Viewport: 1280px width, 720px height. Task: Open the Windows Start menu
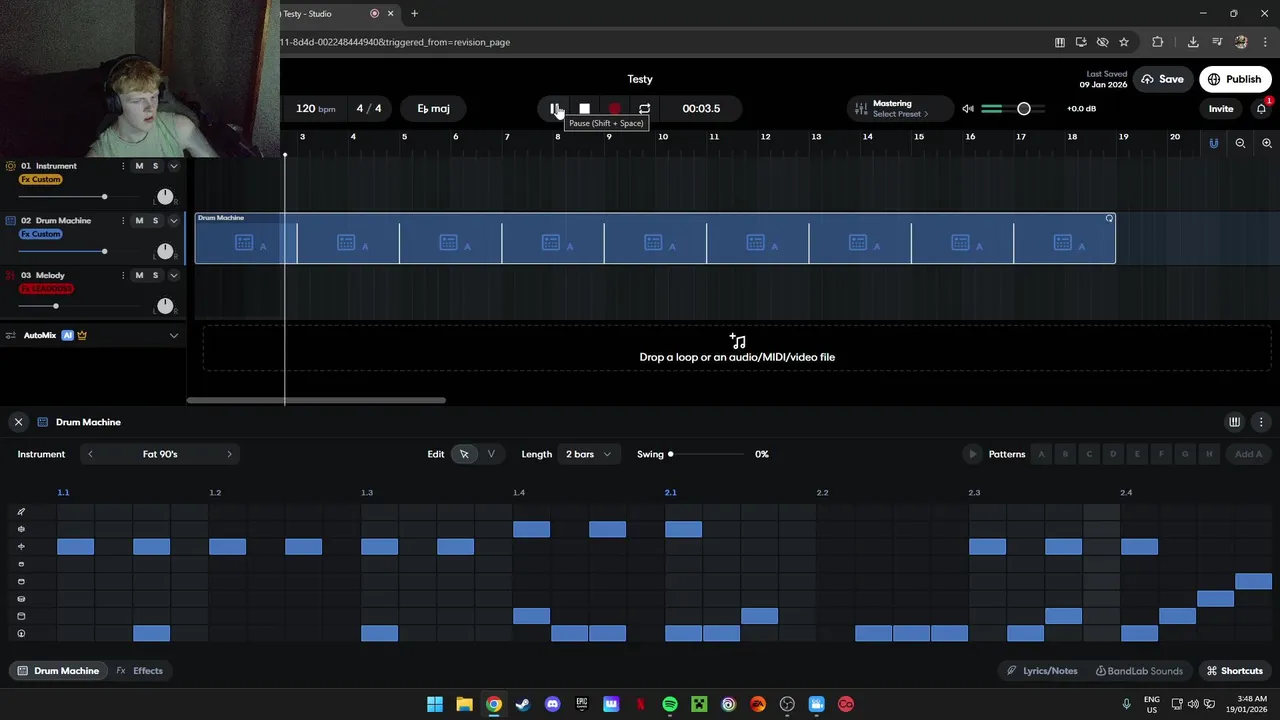(435, 704)
